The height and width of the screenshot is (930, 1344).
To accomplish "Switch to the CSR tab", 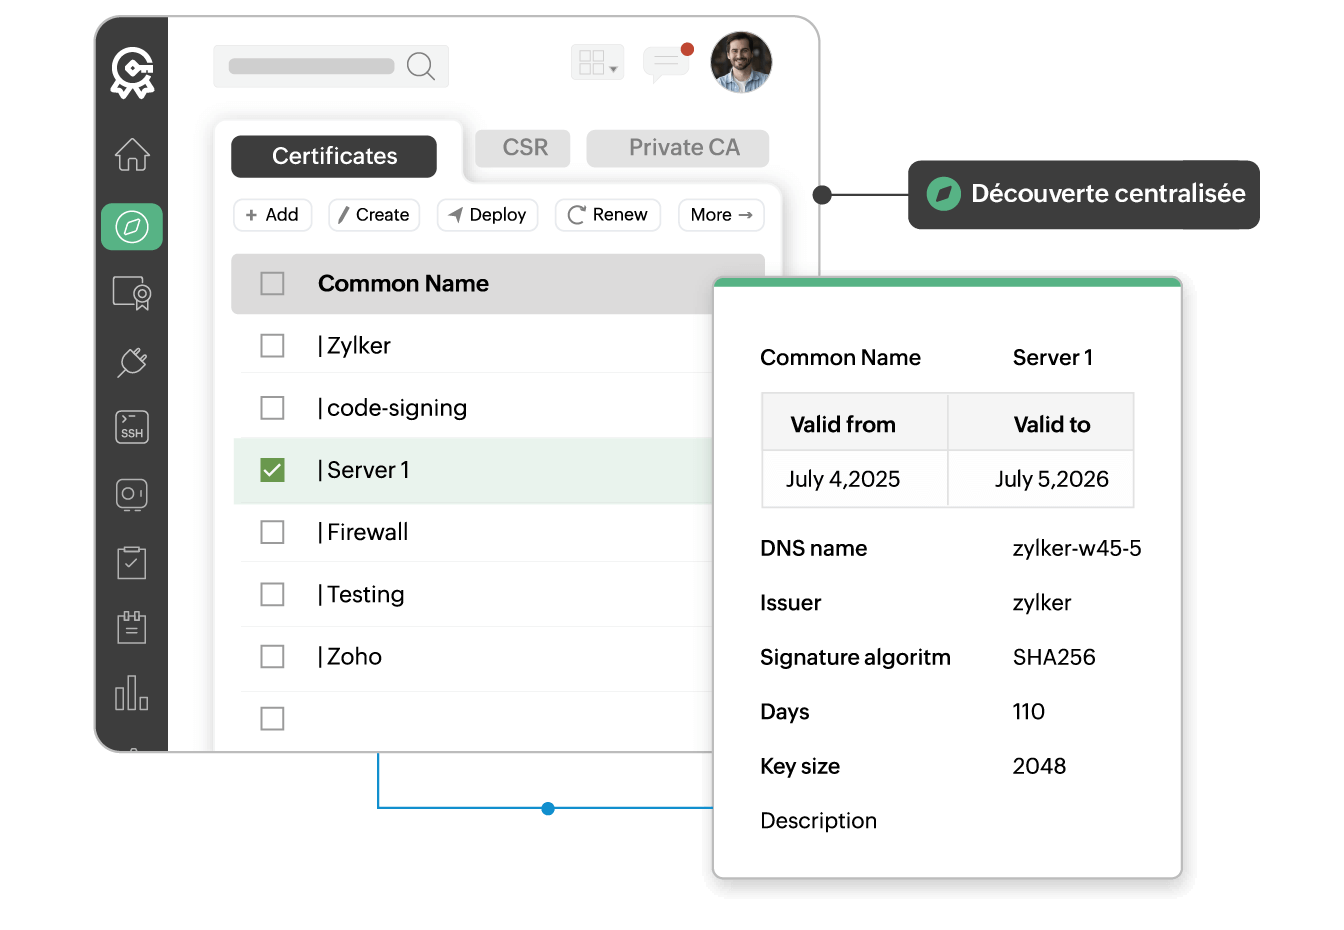I will pos(523,148).
